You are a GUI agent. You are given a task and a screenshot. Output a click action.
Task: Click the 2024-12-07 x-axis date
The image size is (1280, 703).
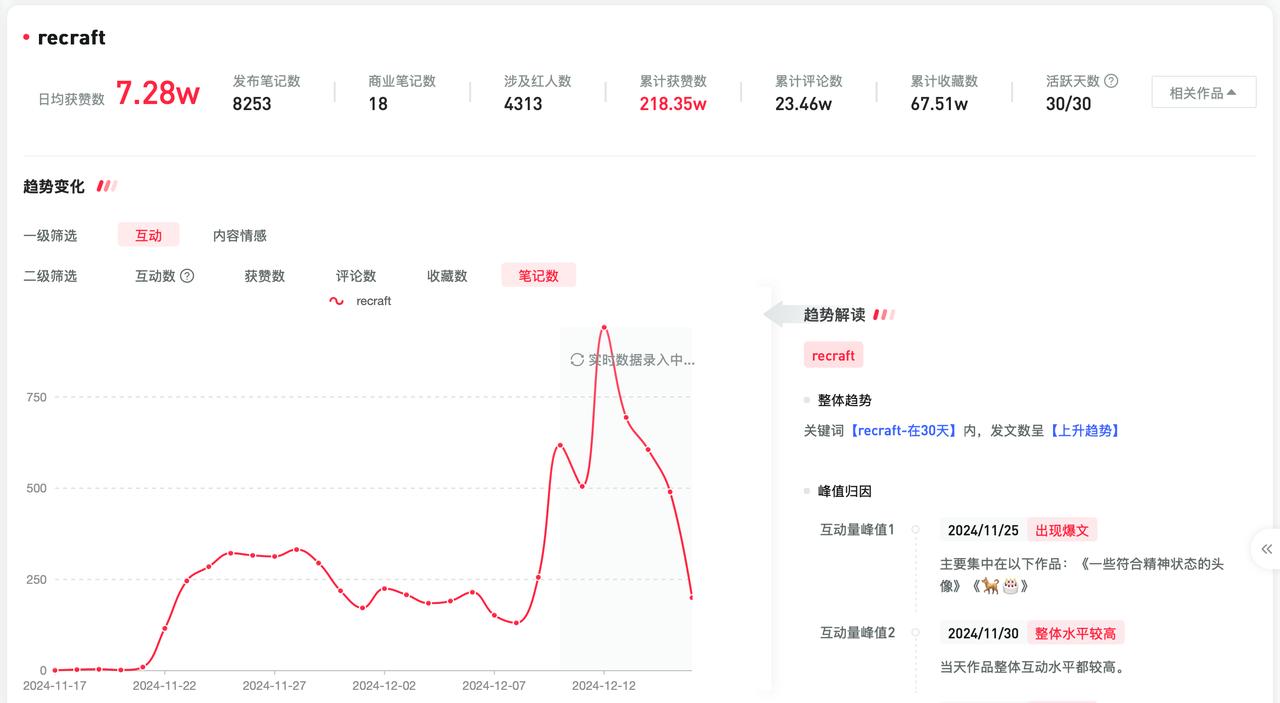click(494, 686)
